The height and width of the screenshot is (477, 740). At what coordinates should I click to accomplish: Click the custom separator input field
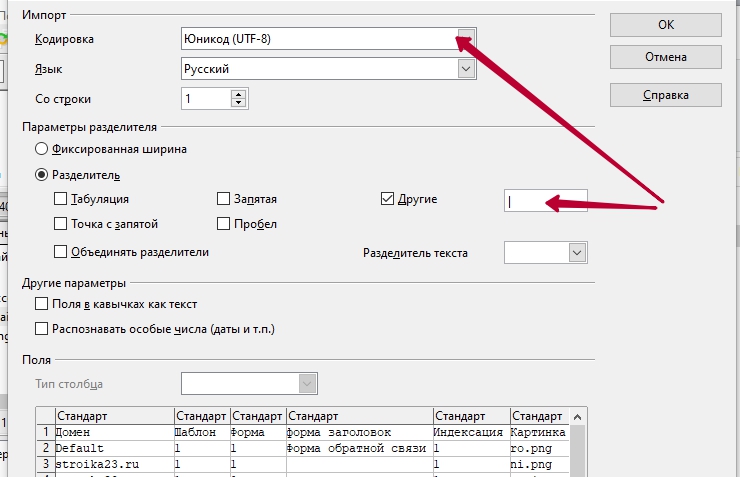tap(545, 200)
